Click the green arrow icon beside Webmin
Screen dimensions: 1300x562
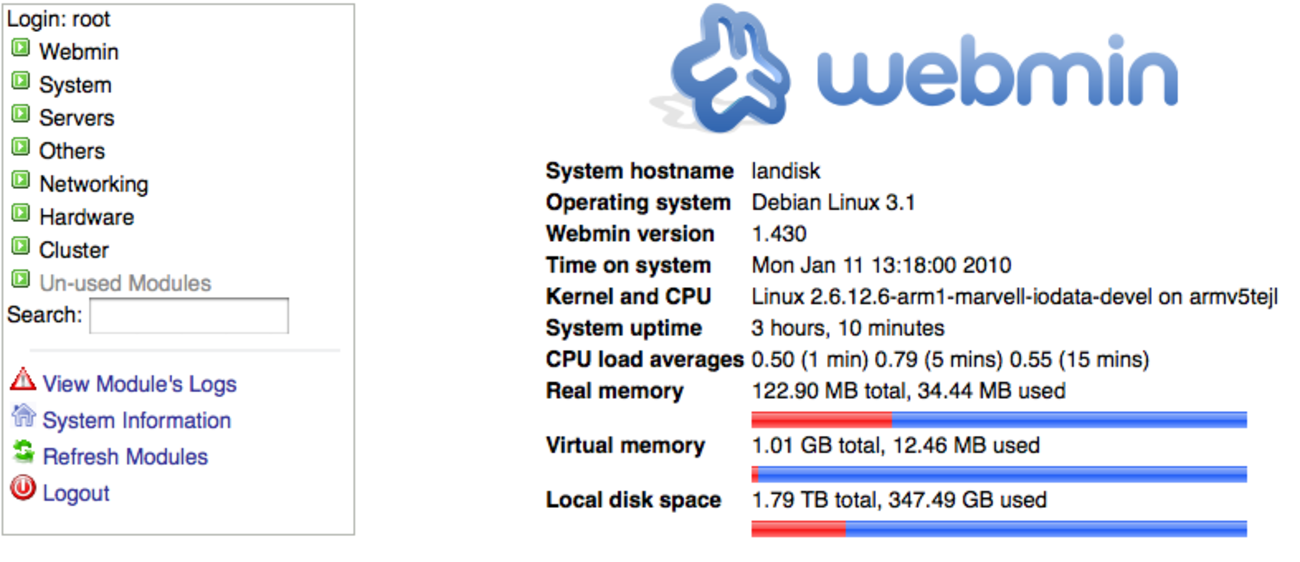point(20,48)
